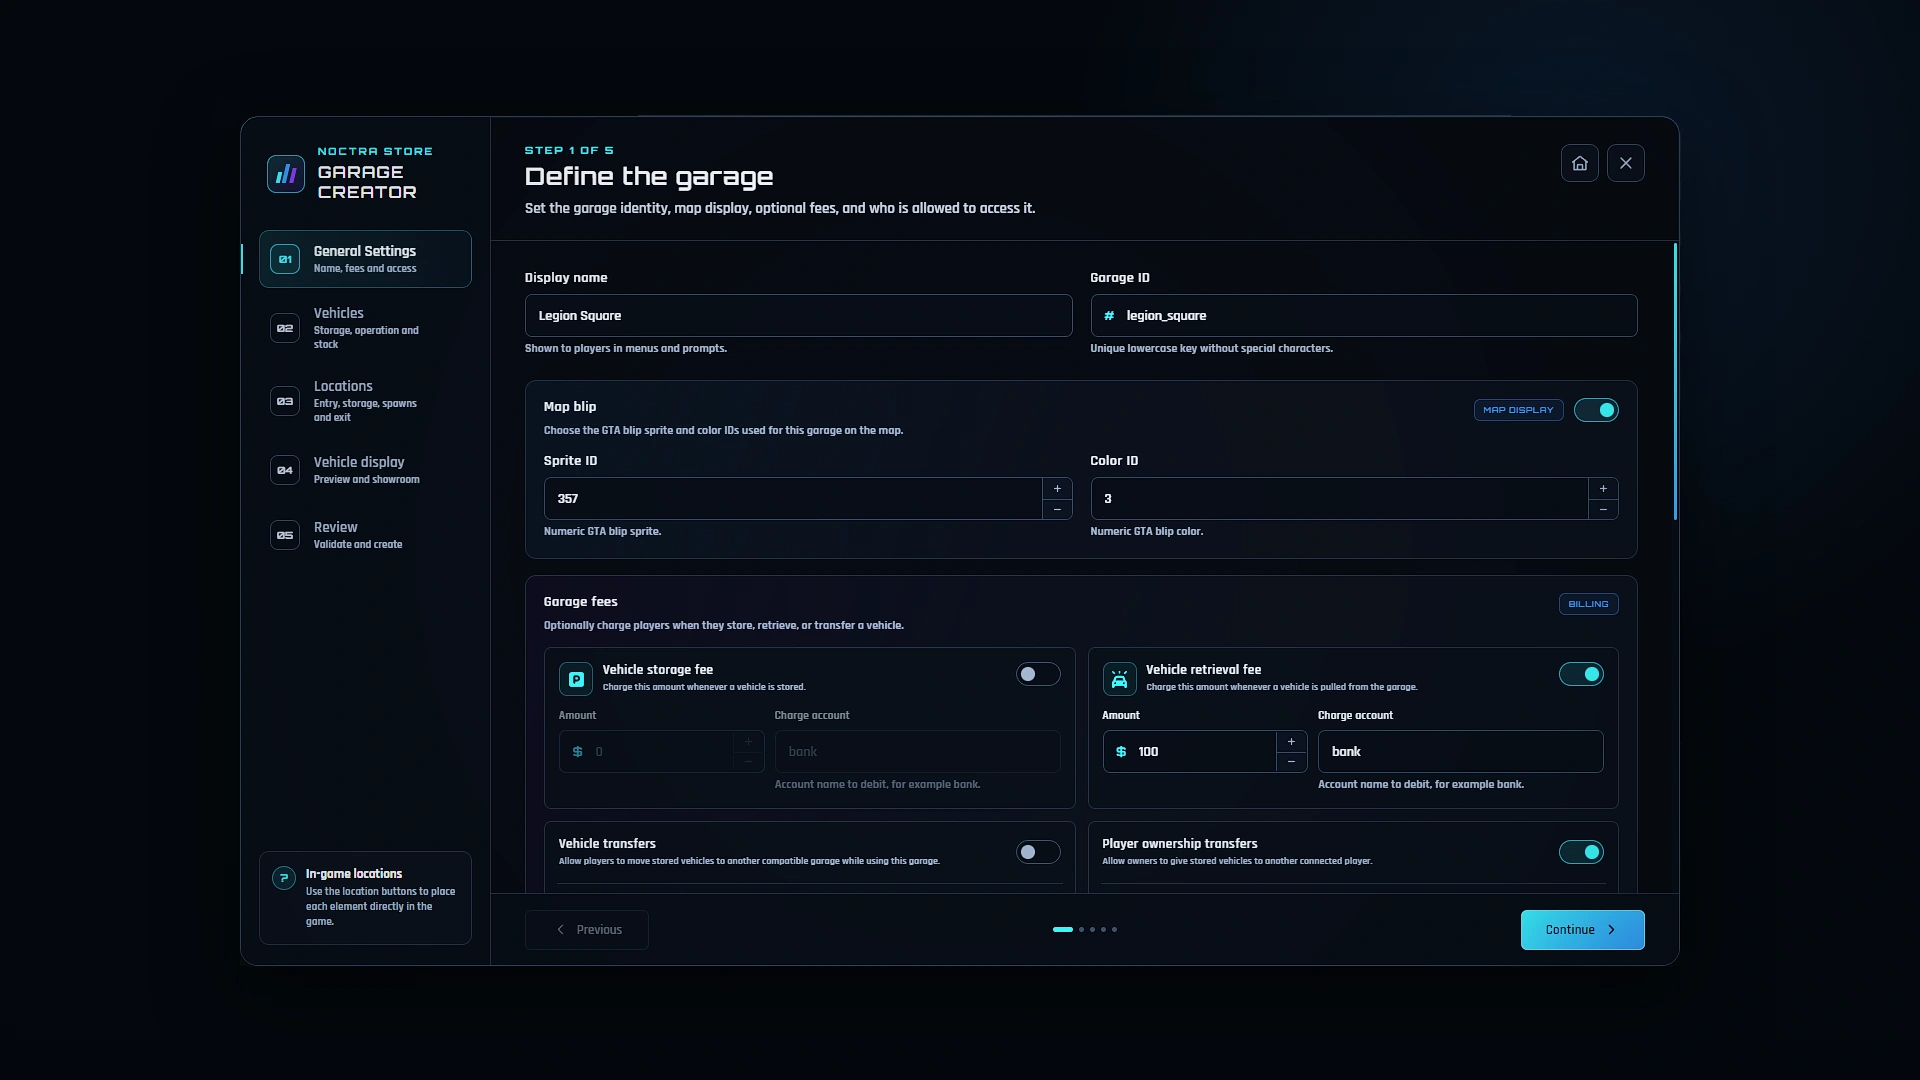Image resolution: width=1920 pixels, height=1080 pixels.
Task: Disable the vehicle retrieval fee toggle
Action: [x=1581, y=674]
